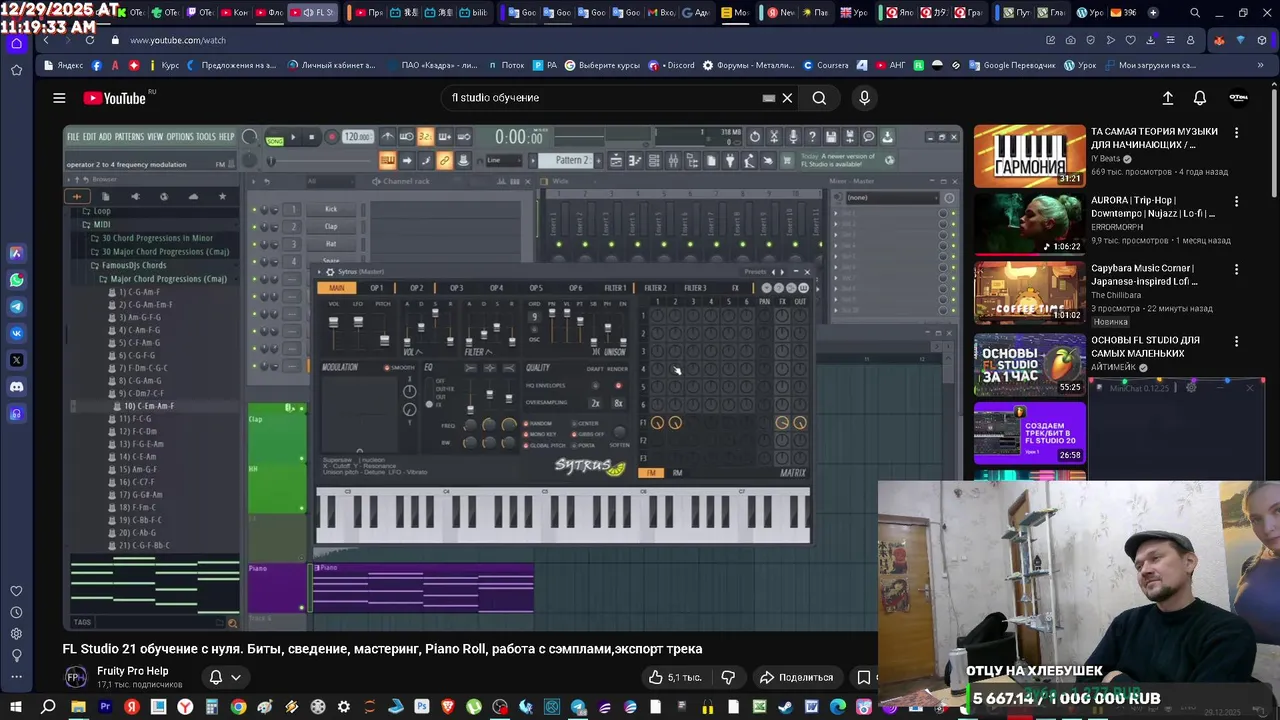Screen dimensions: 1280x720
Task: Toggle the SONG mode switch in FL Studio
Action: (275, 139)
